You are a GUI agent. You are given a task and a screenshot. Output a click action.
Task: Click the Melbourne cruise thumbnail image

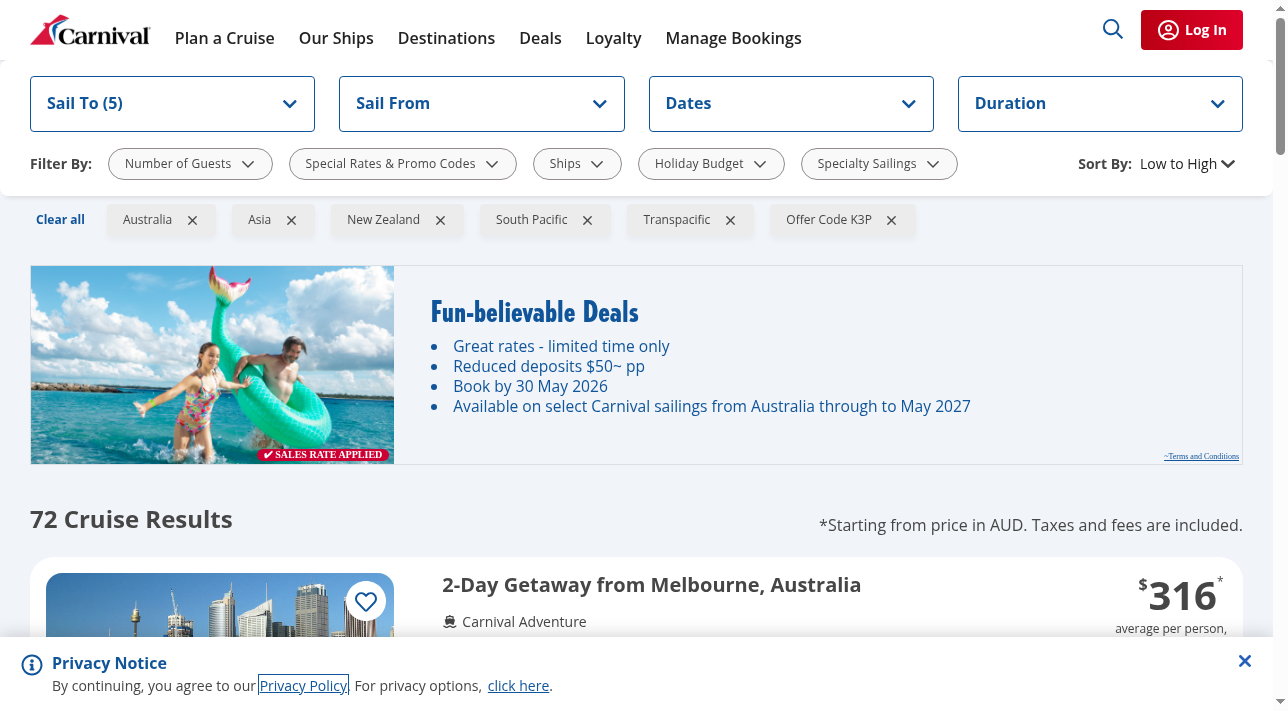pyautogui.click(x=220, y=605)
